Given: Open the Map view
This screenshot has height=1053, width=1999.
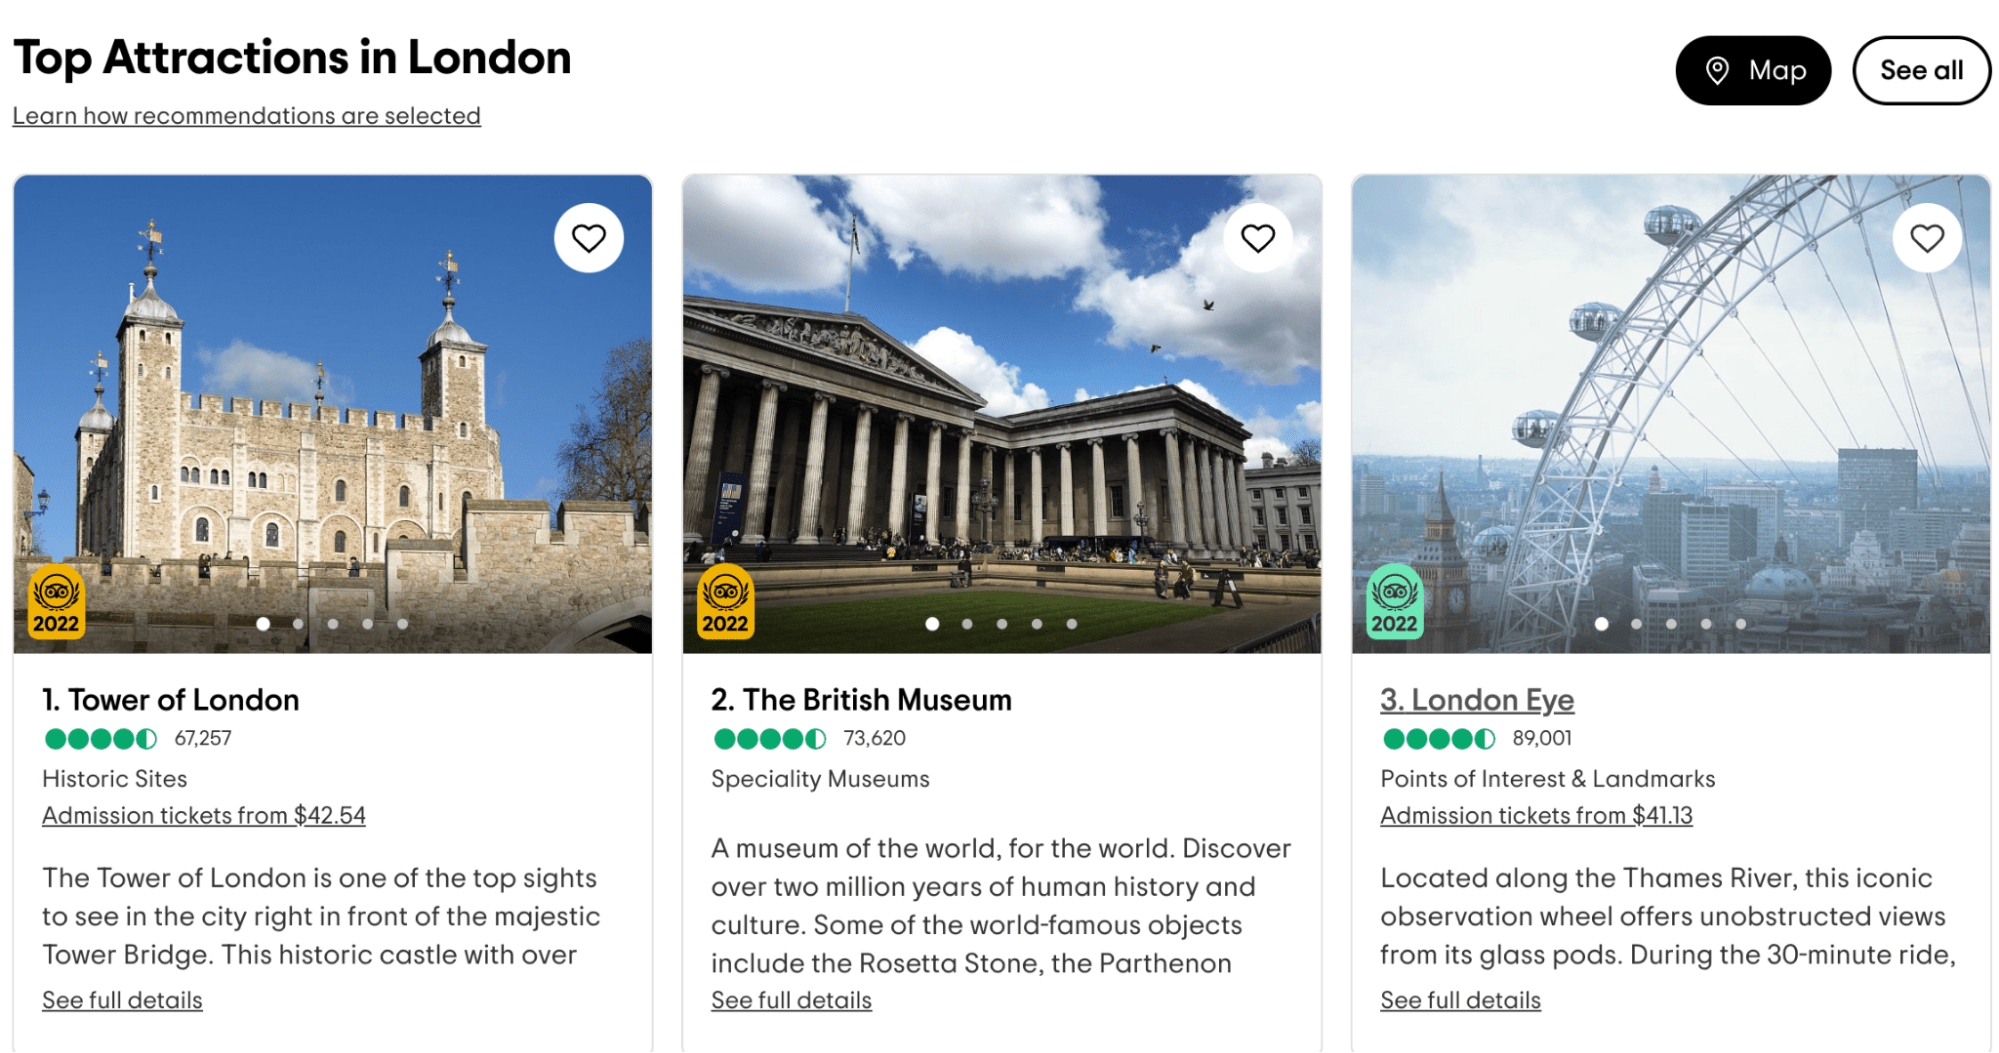Looking at the screenshot, I should pyautogui.click(x=1753, y=70).
